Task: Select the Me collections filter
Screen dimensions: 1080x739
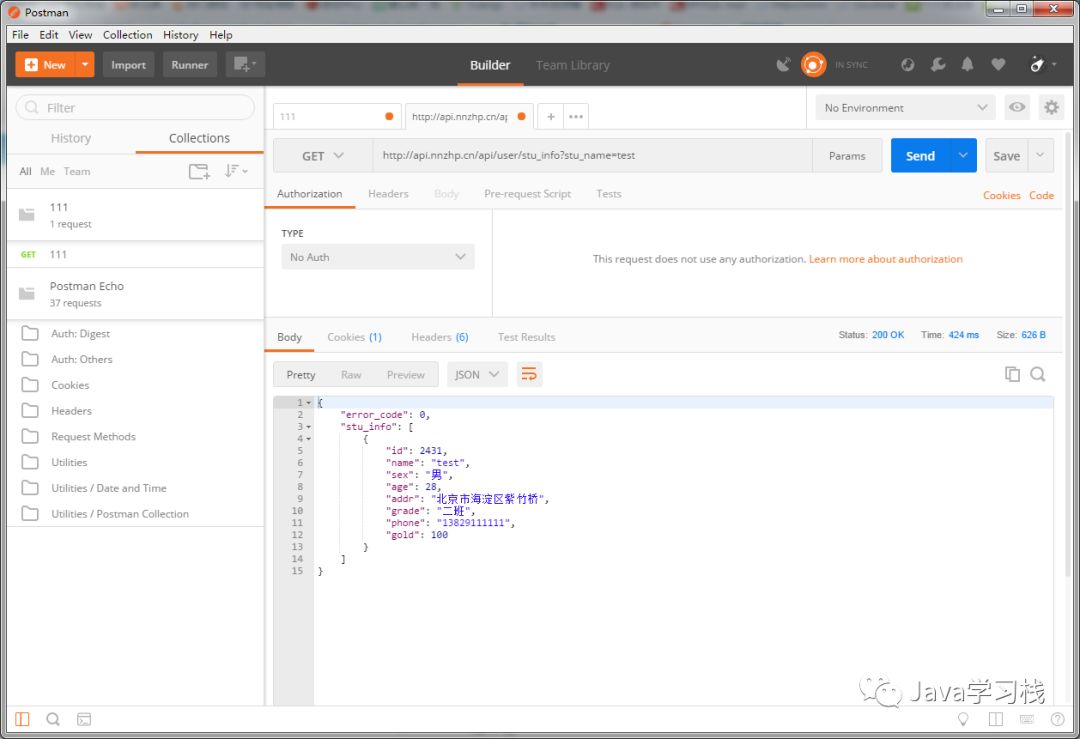Action: coord(48,171)
